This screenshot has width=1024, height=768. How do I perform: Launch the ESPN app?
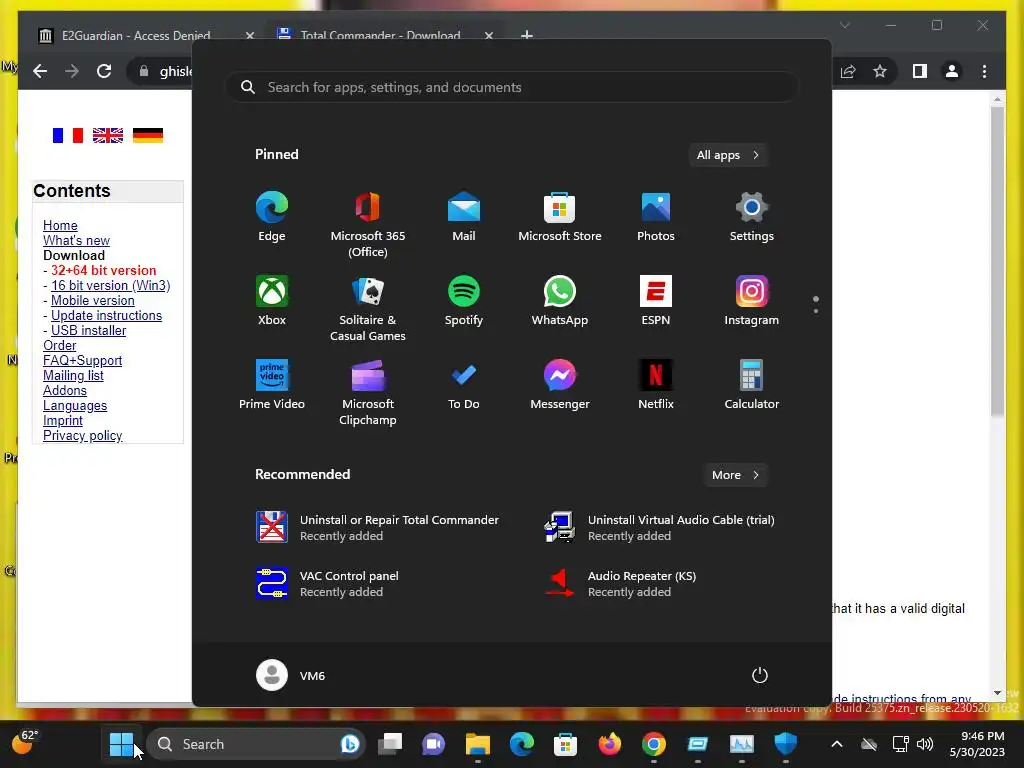[656, 300]
